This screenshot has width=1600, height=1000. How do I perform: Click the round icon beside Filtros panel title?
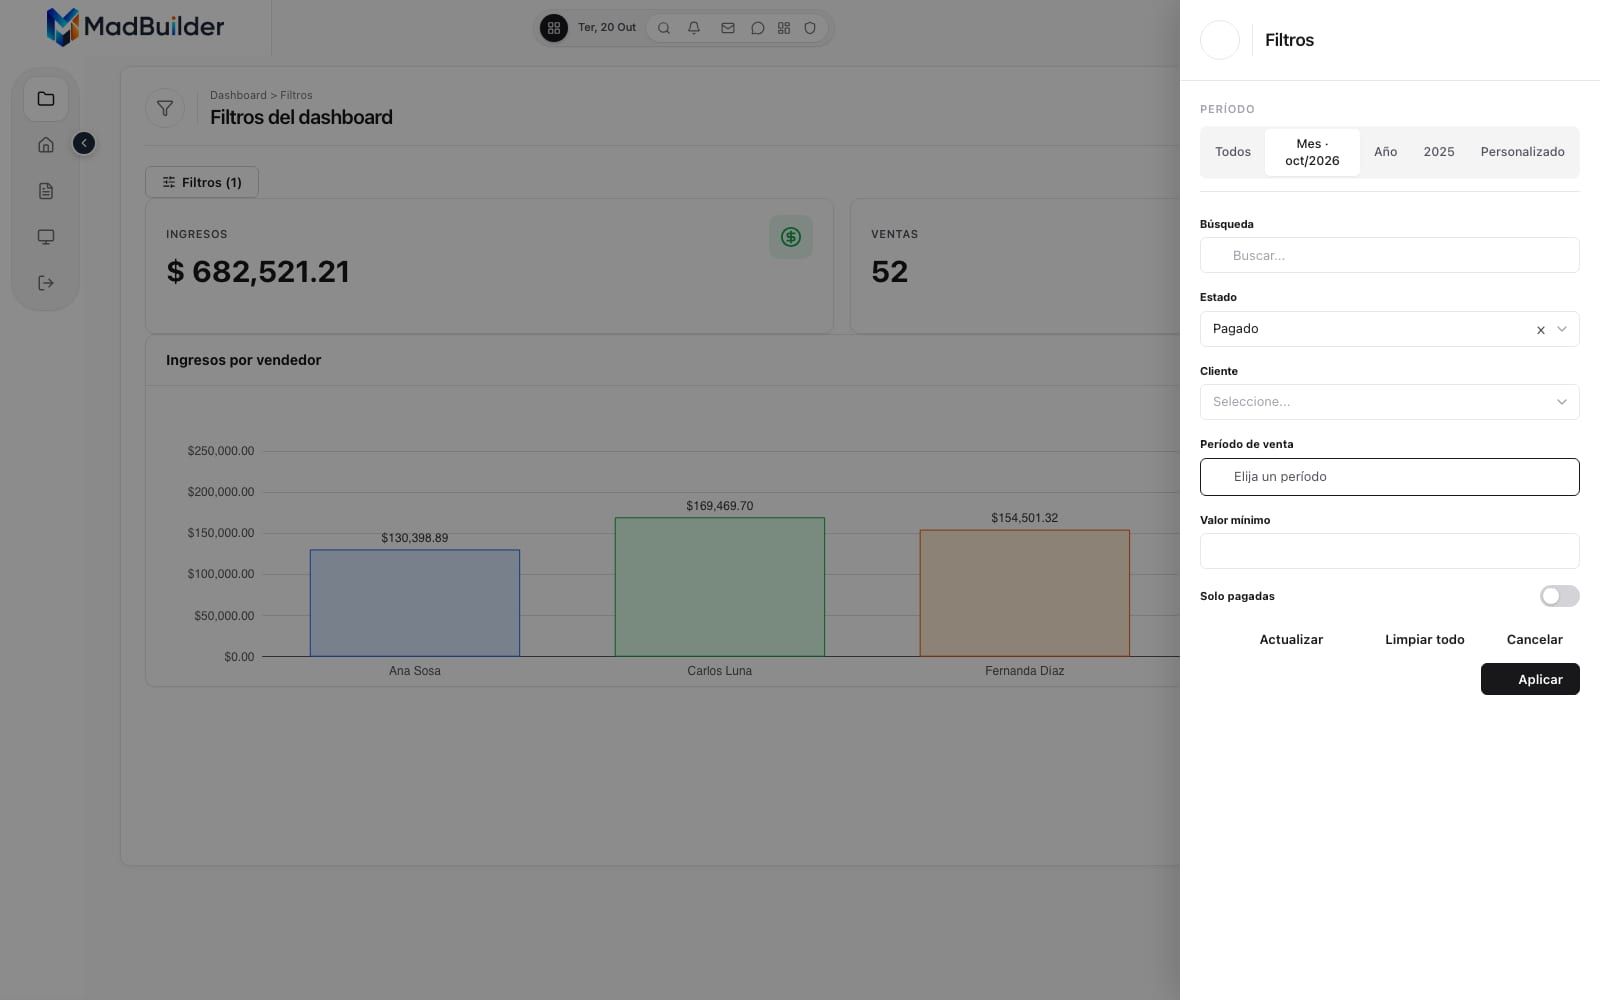point(1220,40)
